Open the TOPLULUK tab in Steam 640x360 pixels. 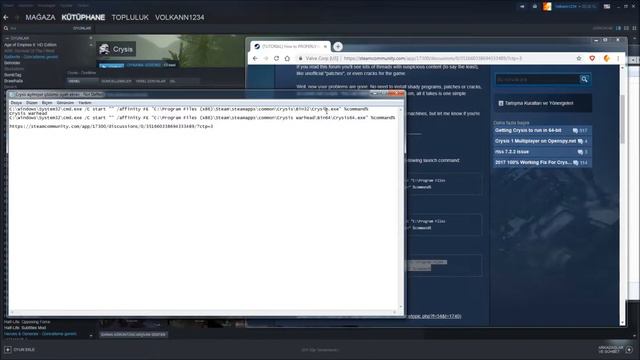point(130,18)
